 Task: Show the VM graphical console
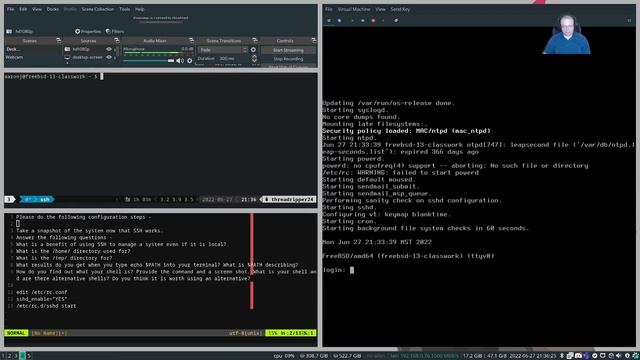click(x=329, y=20)
